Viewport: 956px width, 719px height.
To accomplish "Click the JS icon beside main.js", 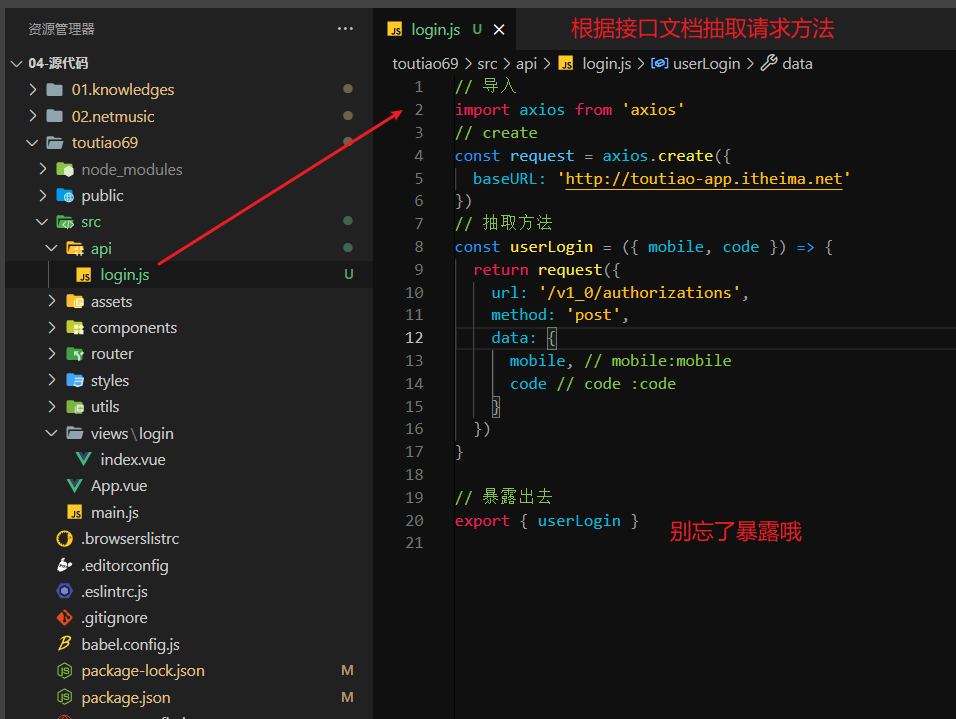I will 74,512.
